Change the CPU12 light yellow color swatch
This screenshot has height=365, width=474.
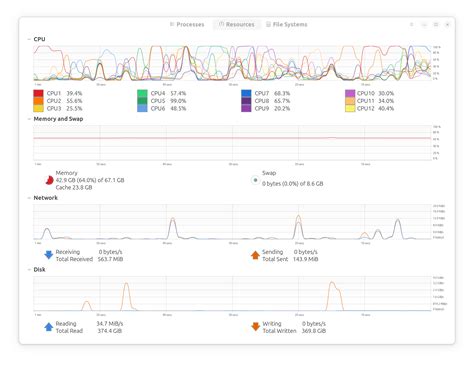pos(350,108)
